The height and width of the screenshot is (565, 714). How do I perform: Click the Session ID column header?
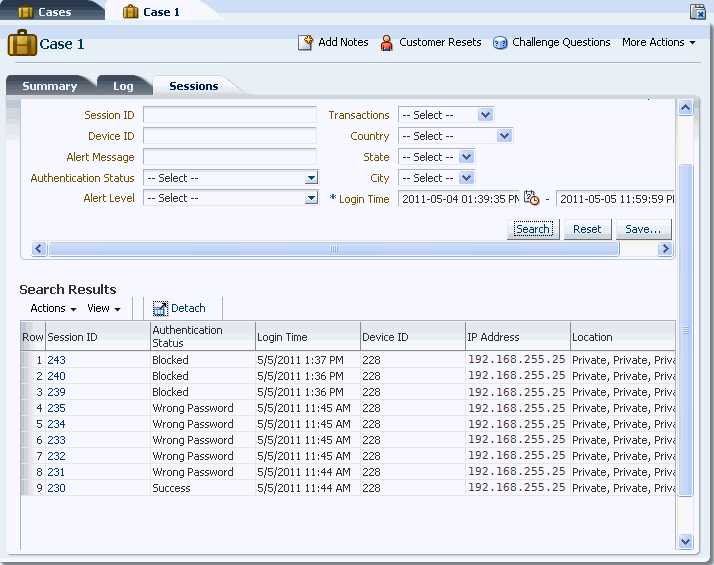97,336
